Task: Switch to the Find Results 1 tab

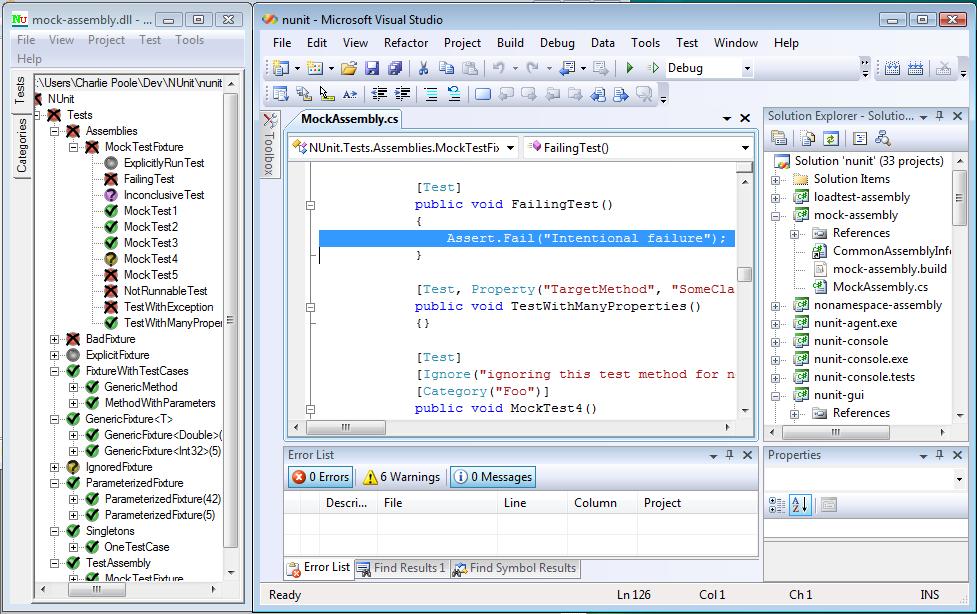Action: [x=401, y=568]
